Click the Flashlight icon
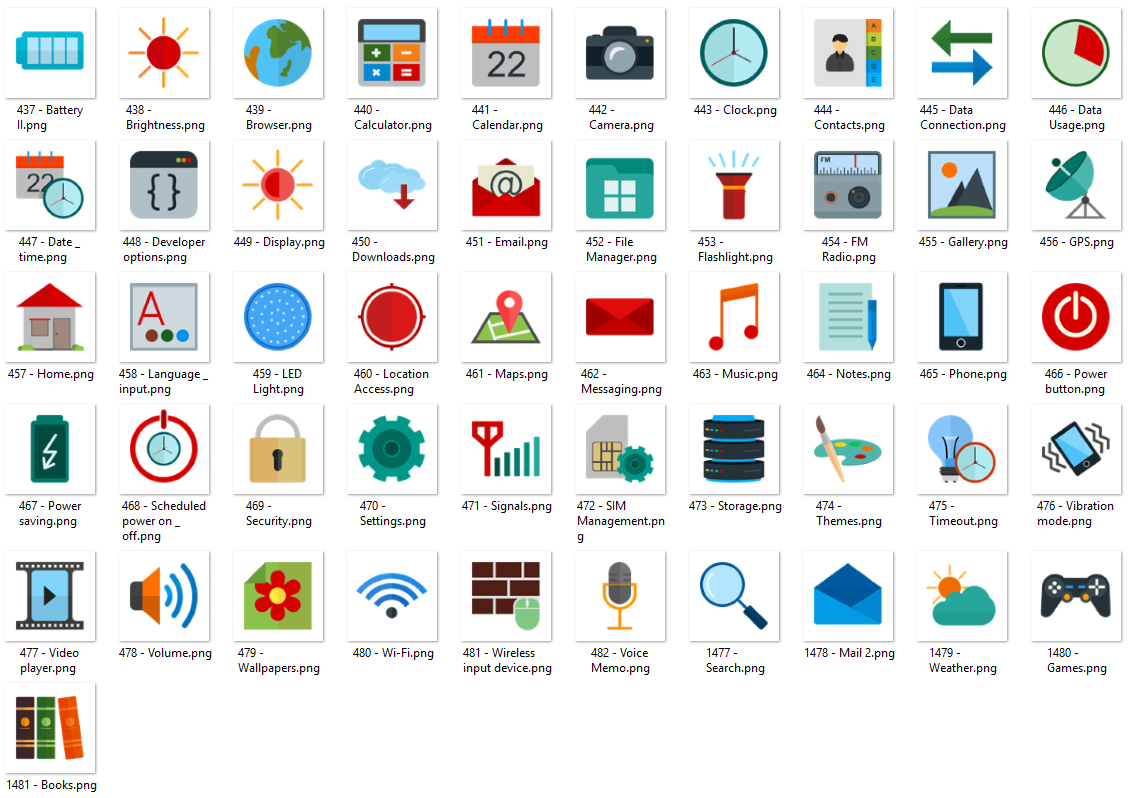 pos(734,184)
